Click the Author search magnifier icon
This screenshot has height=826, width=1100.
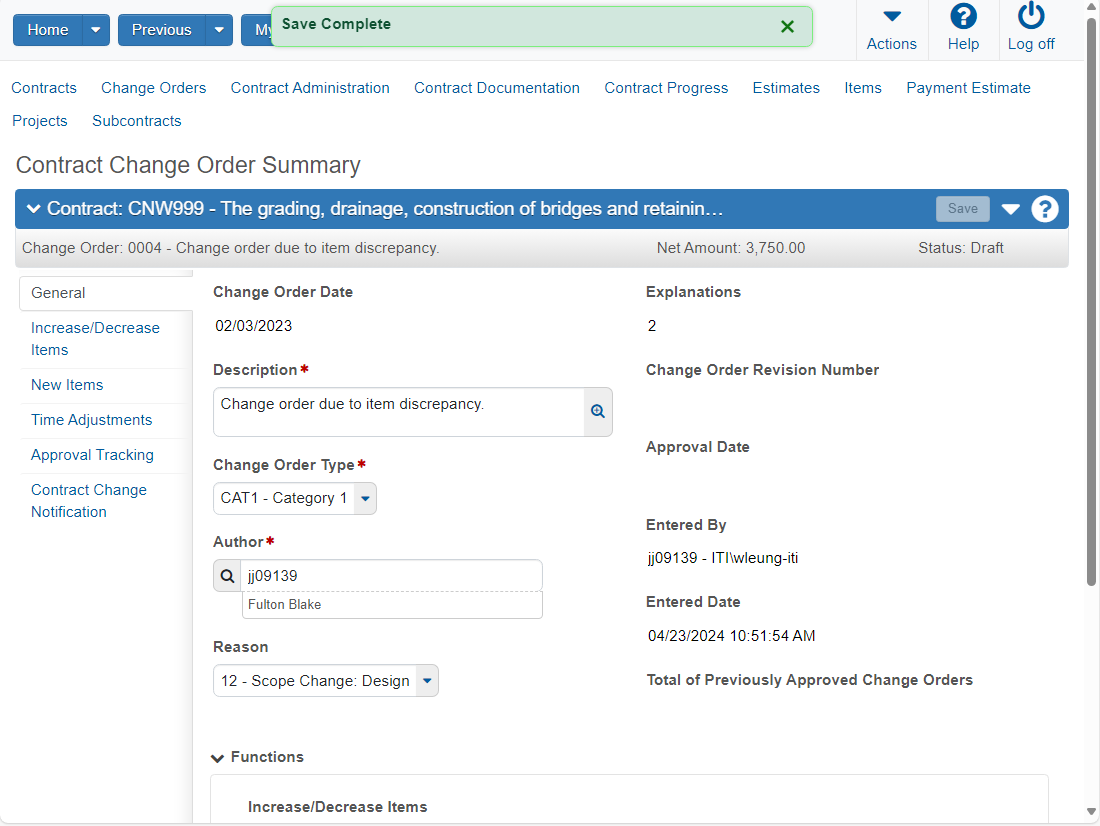coord(227,576)
